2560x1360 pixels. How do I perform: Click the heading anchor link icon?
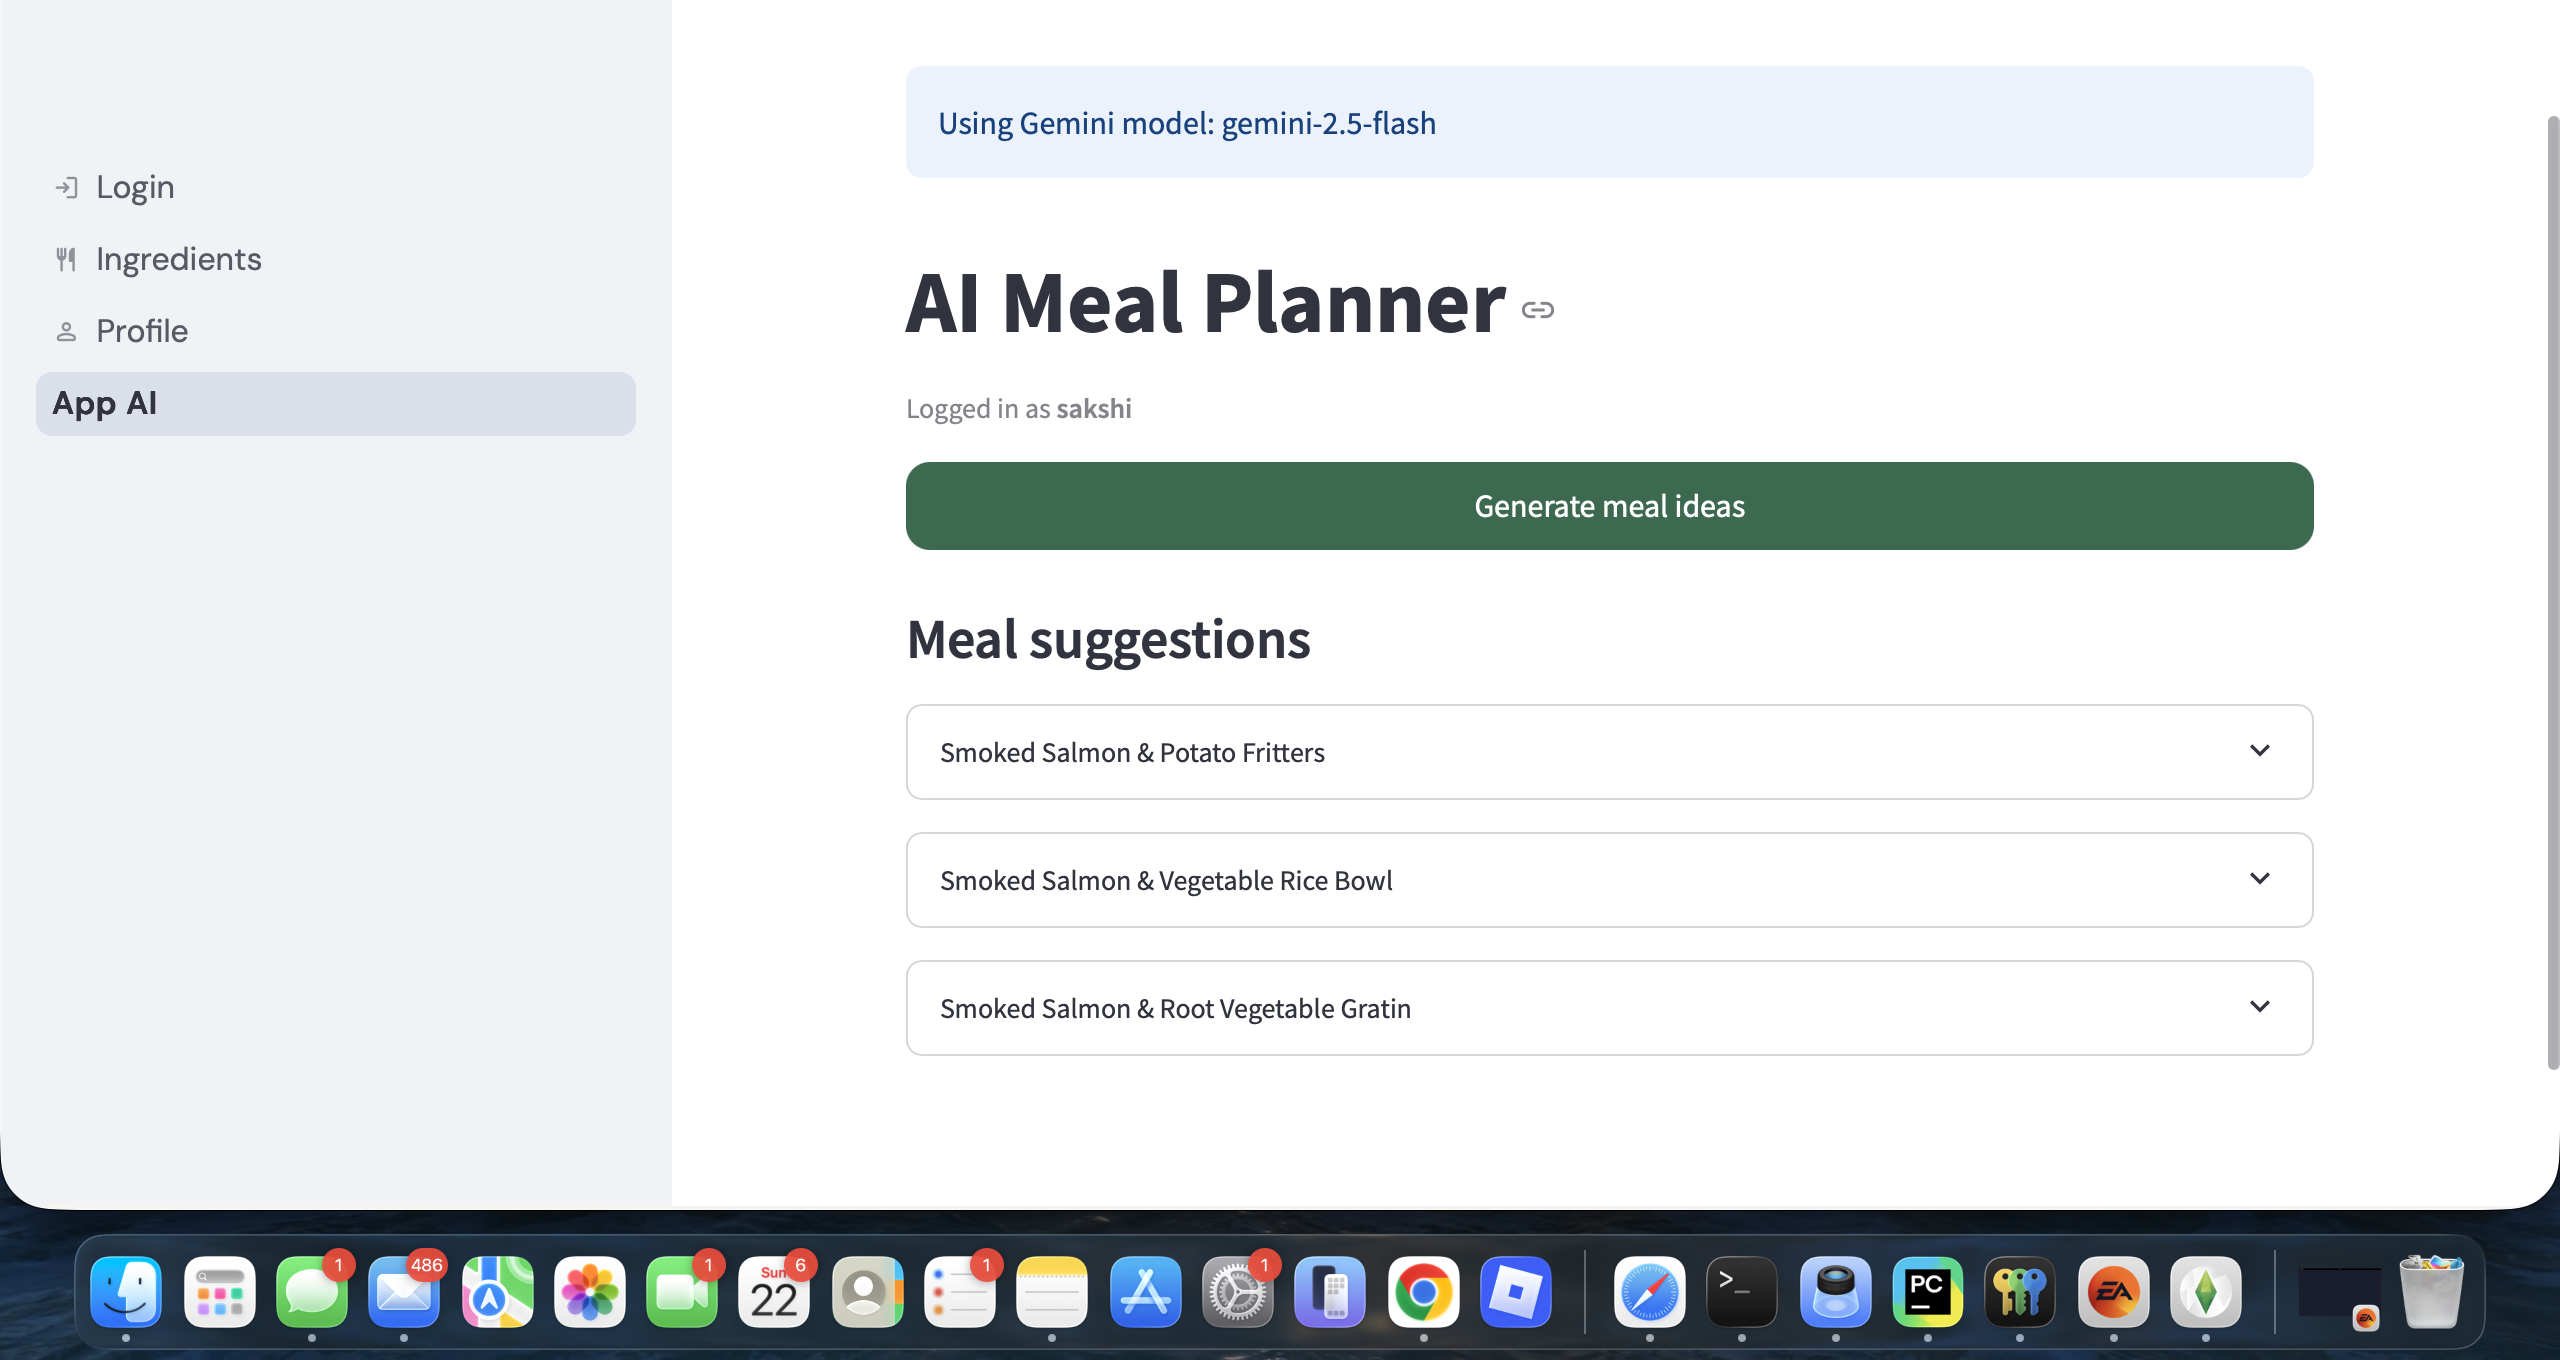(1538, 310)
